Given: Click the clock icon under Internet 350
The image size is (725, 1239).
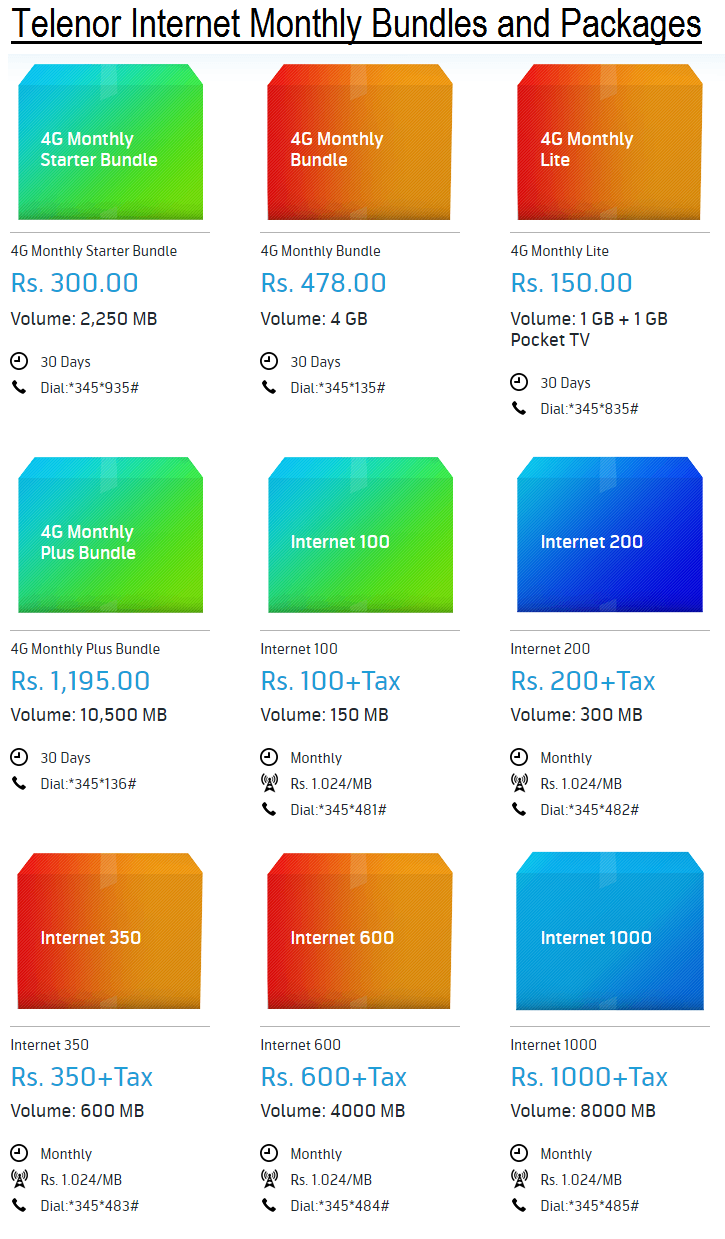Looking at the screenshot, I should coord(19,1153).
